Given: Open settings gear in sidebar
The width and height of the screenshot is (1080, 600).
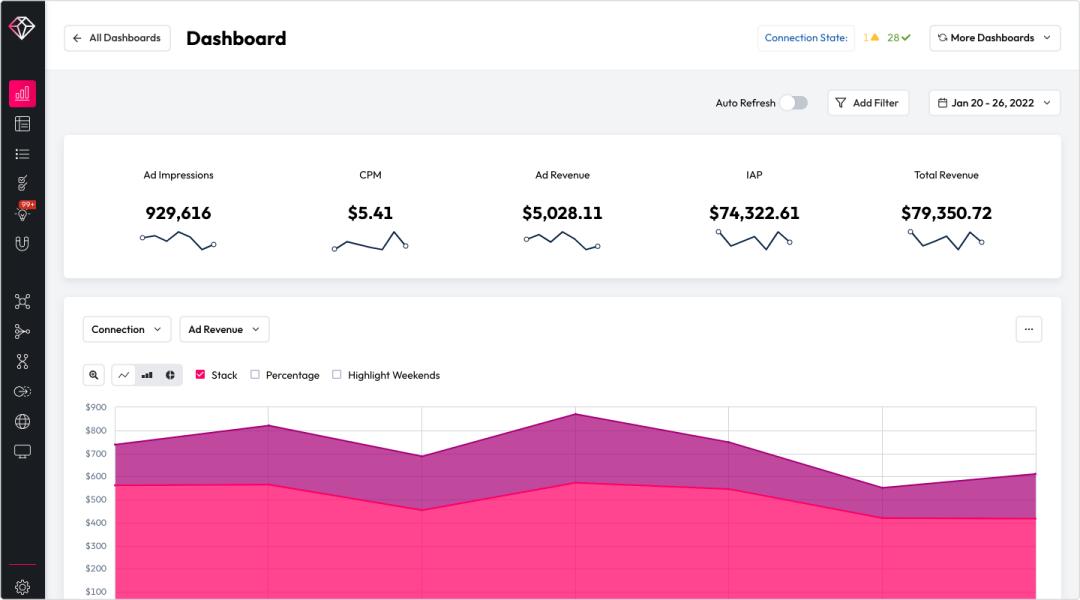Looking at the screenshot, I should pyautogui.click(x=22, y=587).
